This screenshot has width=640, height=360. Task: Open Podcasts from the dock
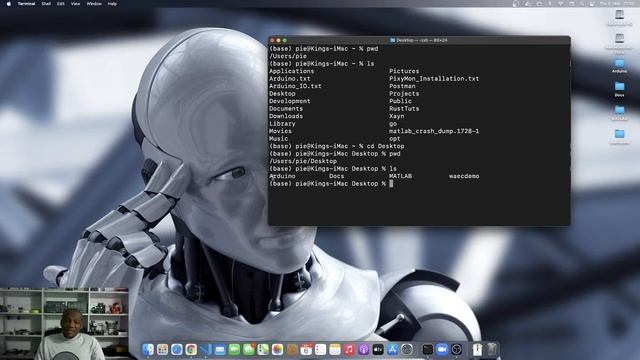coord(364,349)
